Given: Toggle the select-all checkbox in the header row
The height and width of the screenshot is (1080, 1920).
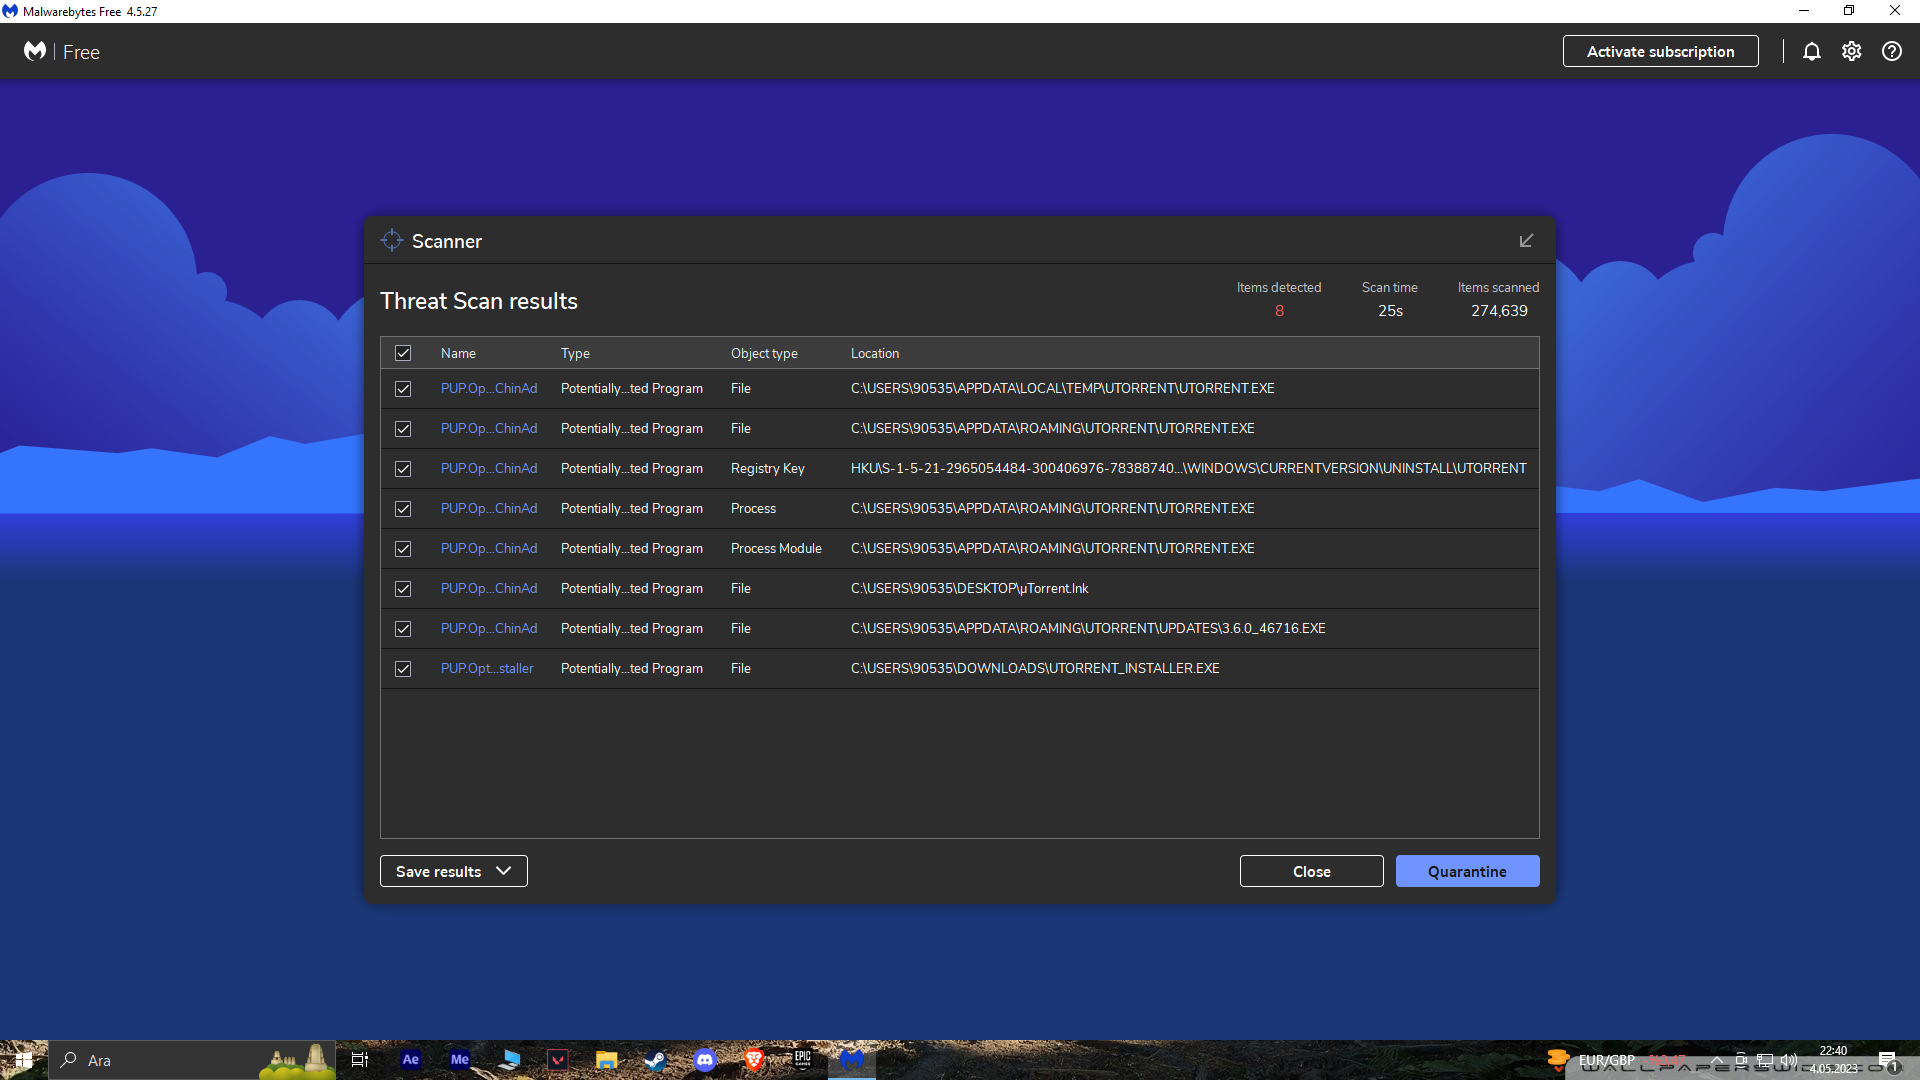Looking at the screenshot, I should pyautogui.click(x=403, y=353).
